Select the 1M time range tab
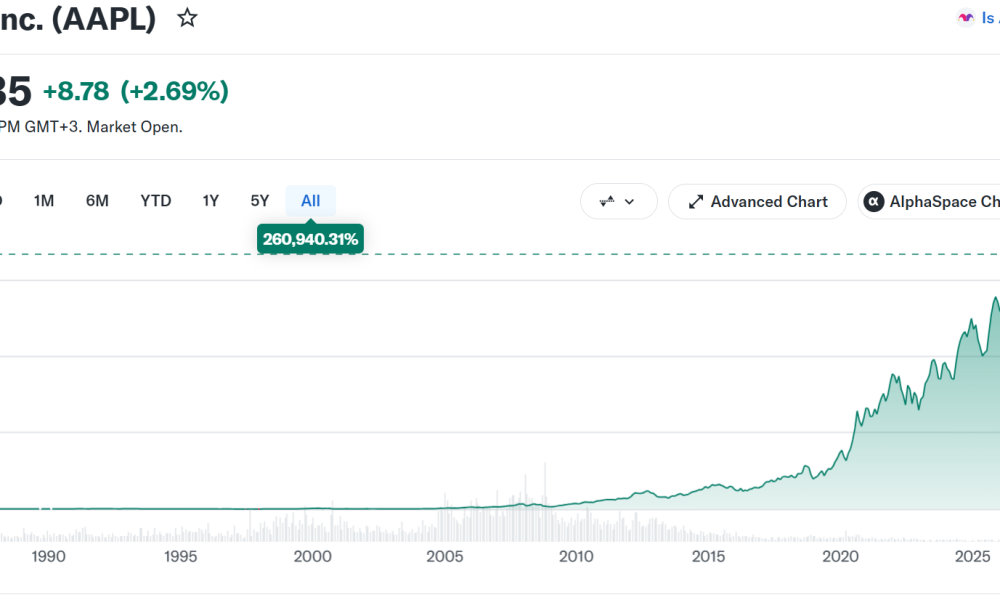 tap(44, 201)
